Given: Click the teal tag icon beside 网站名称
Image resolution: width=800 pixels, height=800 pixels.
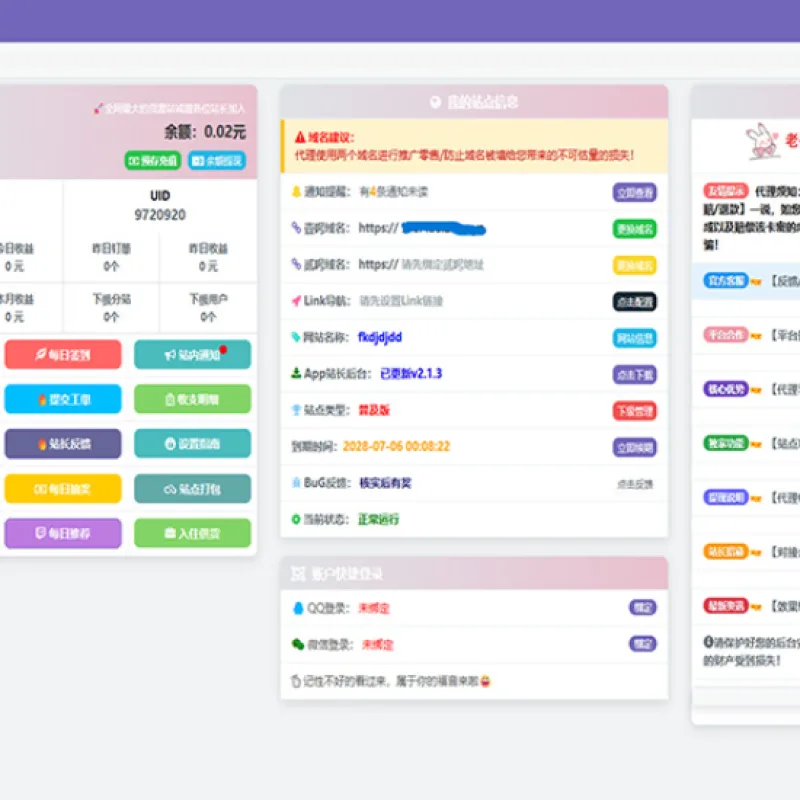Looking at the screenshot, I should click(x=296, y=337).
